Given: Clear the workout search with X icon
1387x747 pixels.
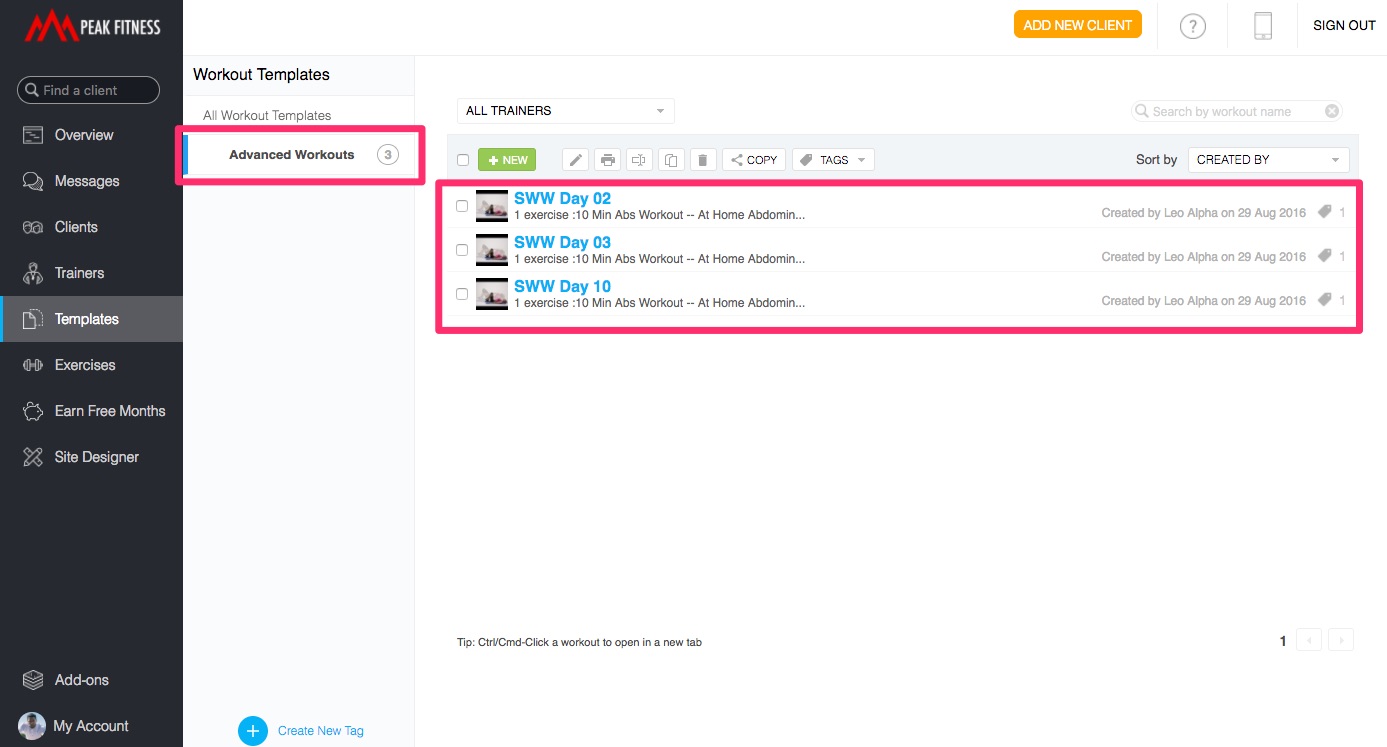Looking at the screenshot, I should 1331,111.
